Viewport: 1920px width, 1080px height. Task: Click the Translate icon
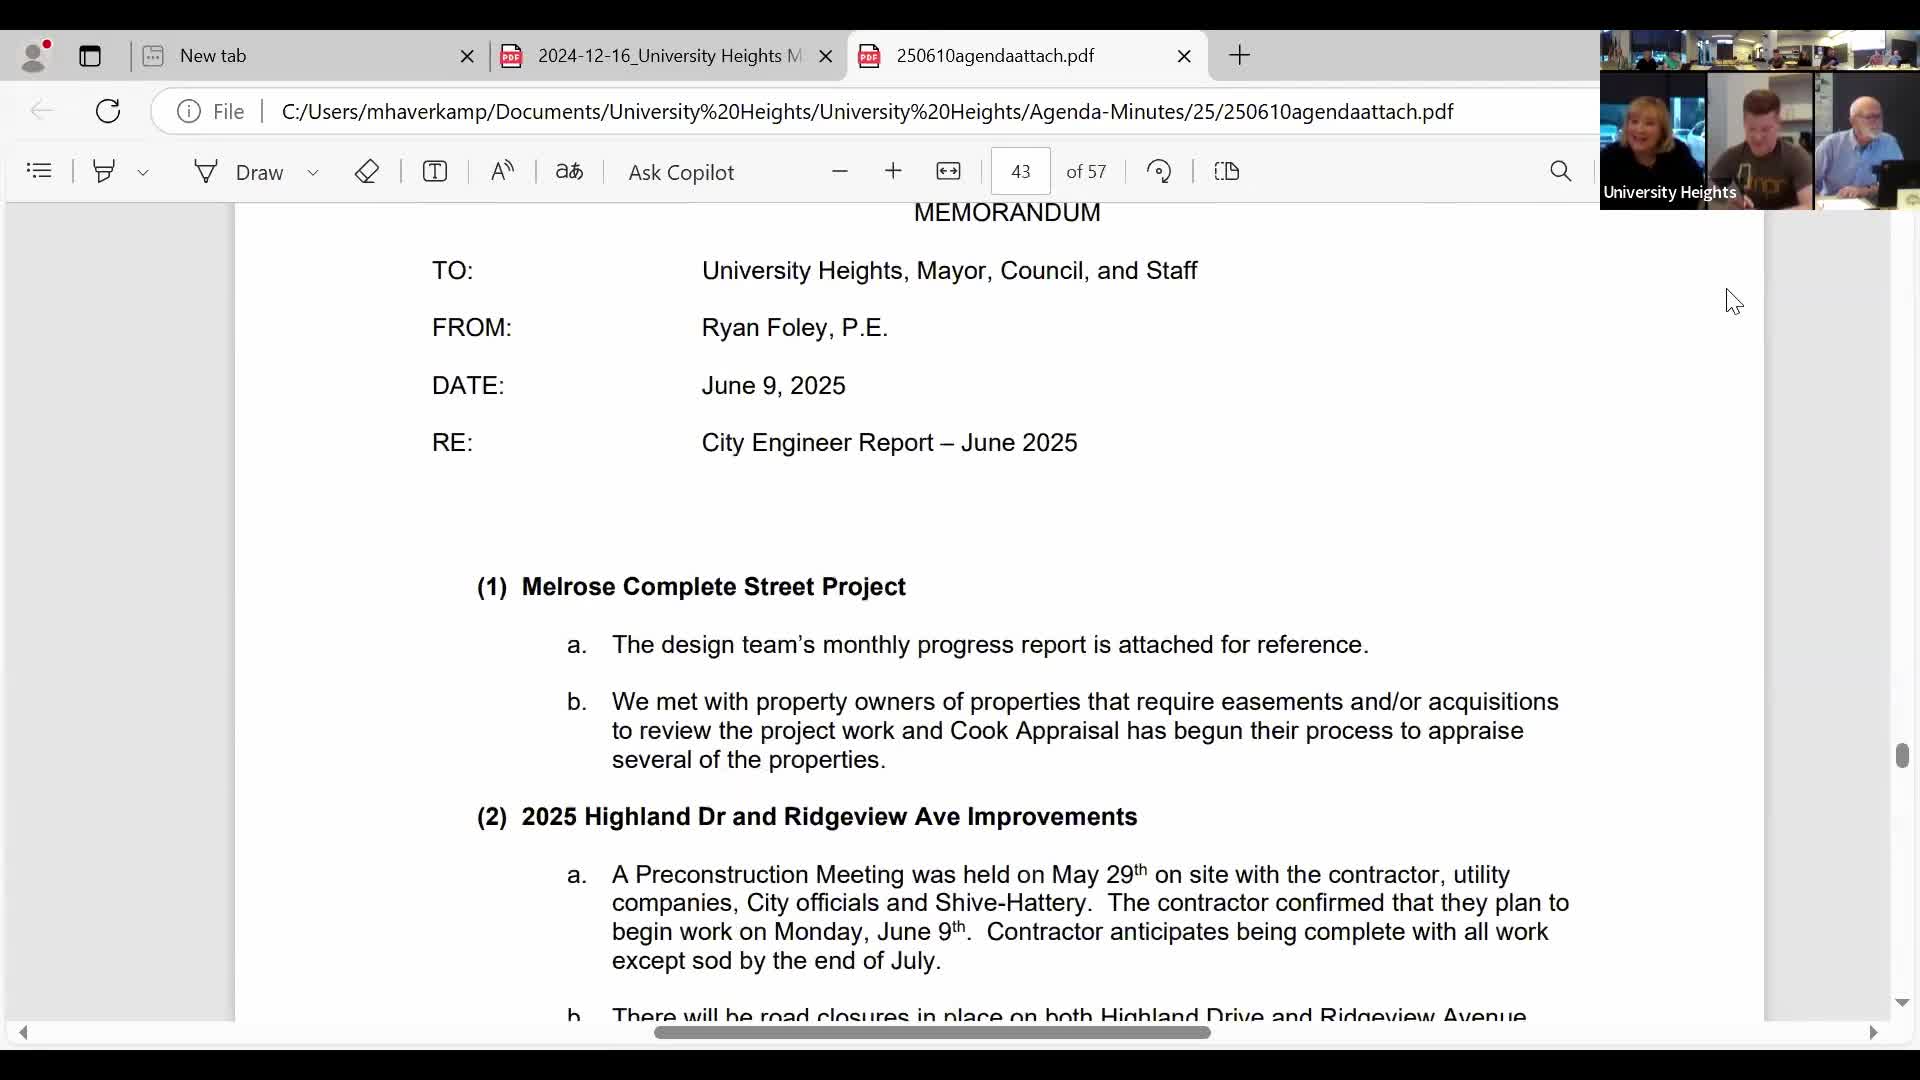point(570,172)
